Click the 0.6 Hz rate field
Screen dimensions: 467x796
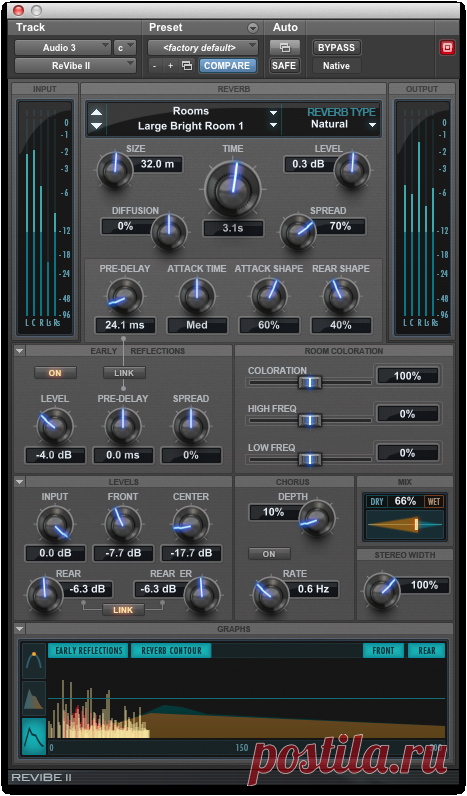(313, 589)
